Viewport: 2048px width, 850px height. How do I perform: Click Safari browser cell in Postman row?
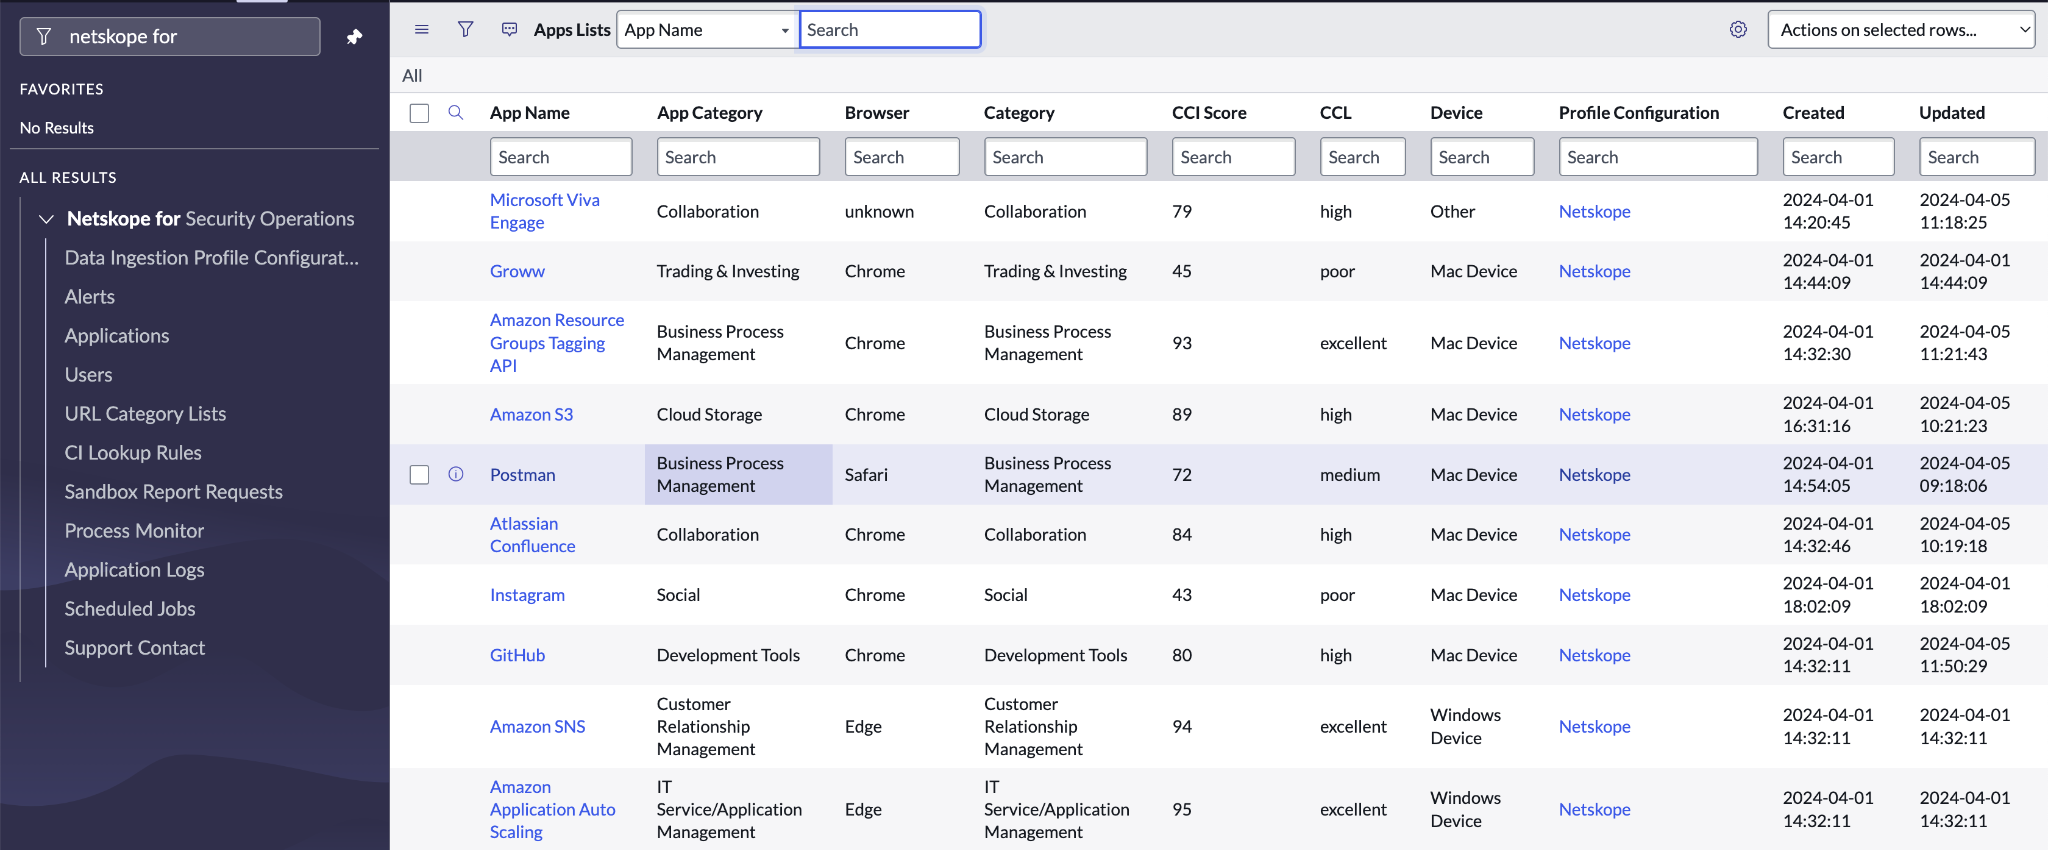pyautogui.click(x=866, y=474)
